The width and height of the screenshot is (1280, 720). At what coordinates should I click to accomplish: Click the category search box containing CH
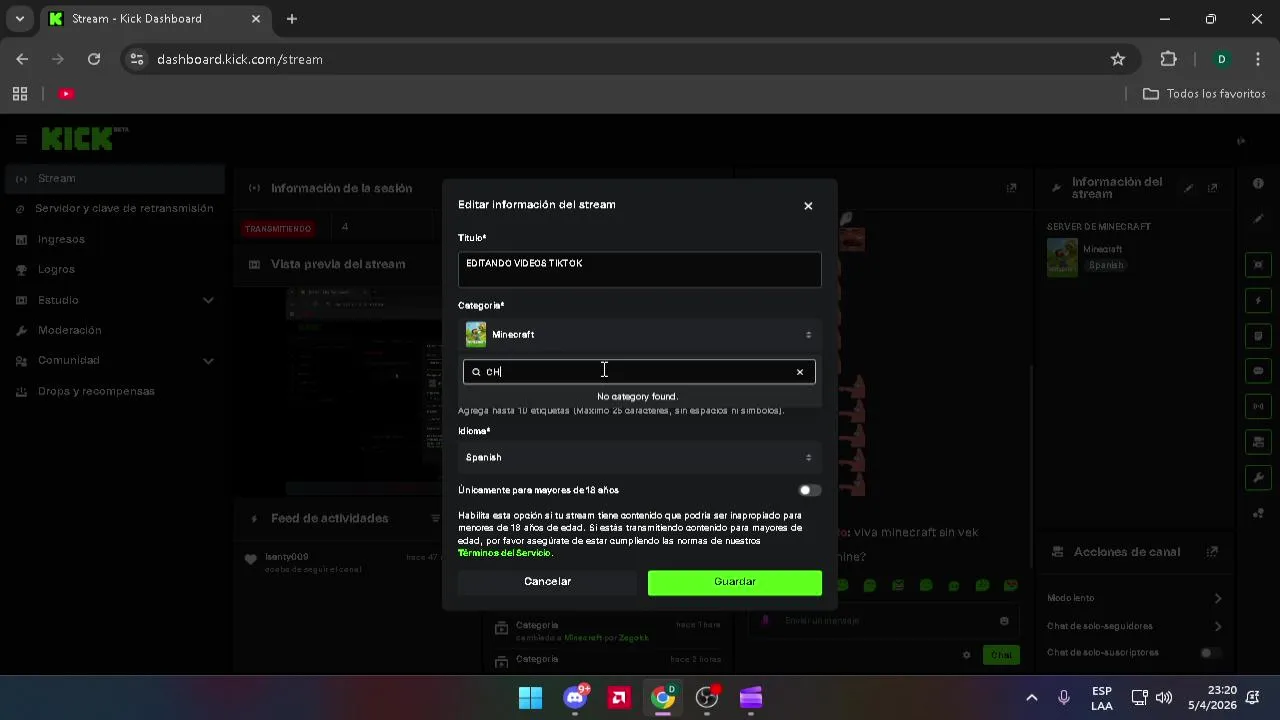pos(639,372)
